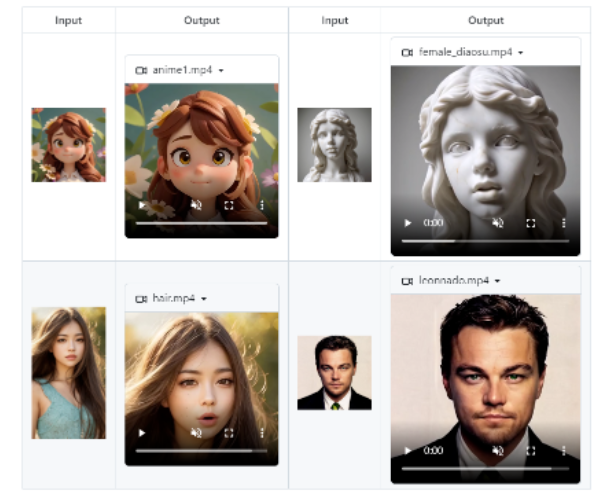Viewport: 604px width, 492px height.
Task: Enter fullscreen on hair.mp4 video
Action: (229, 433)
